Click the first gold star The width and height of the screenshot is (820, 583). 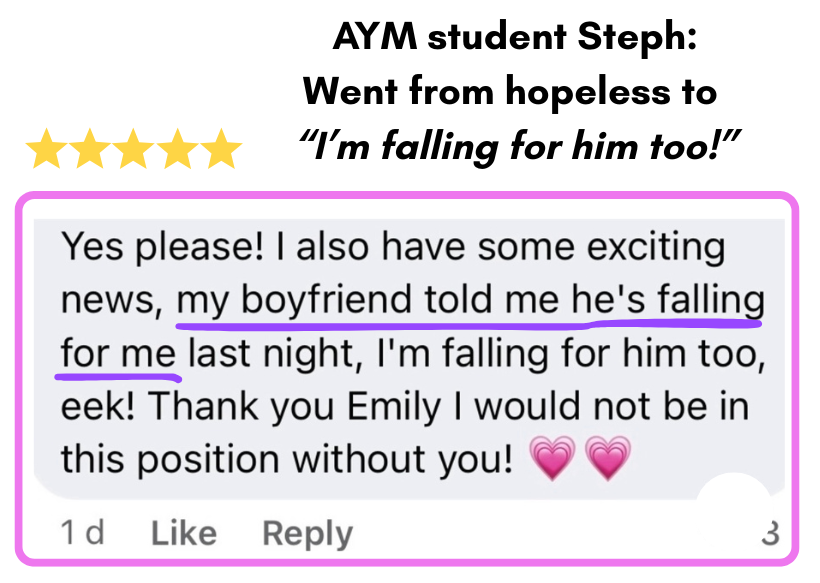[x=46, y=151]
